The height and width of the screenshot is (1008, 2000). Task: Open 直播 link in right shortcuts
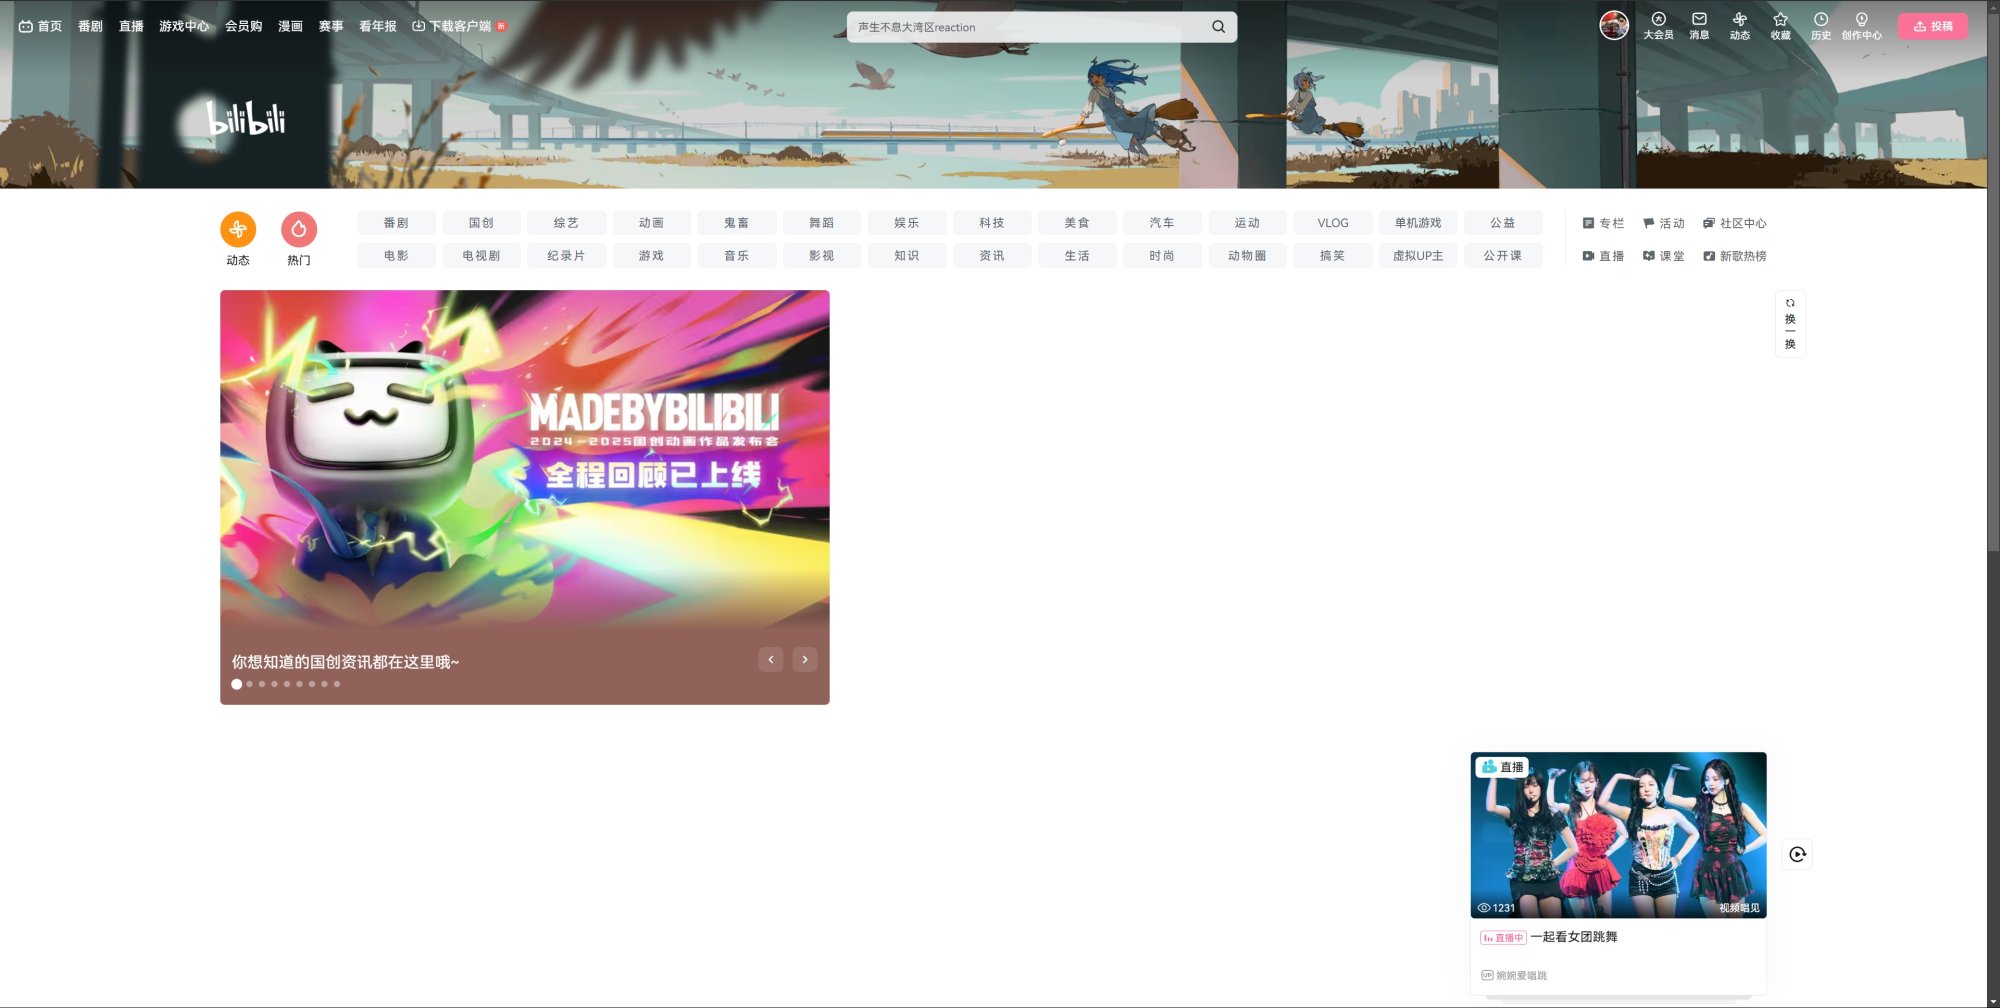[1603, 256]
